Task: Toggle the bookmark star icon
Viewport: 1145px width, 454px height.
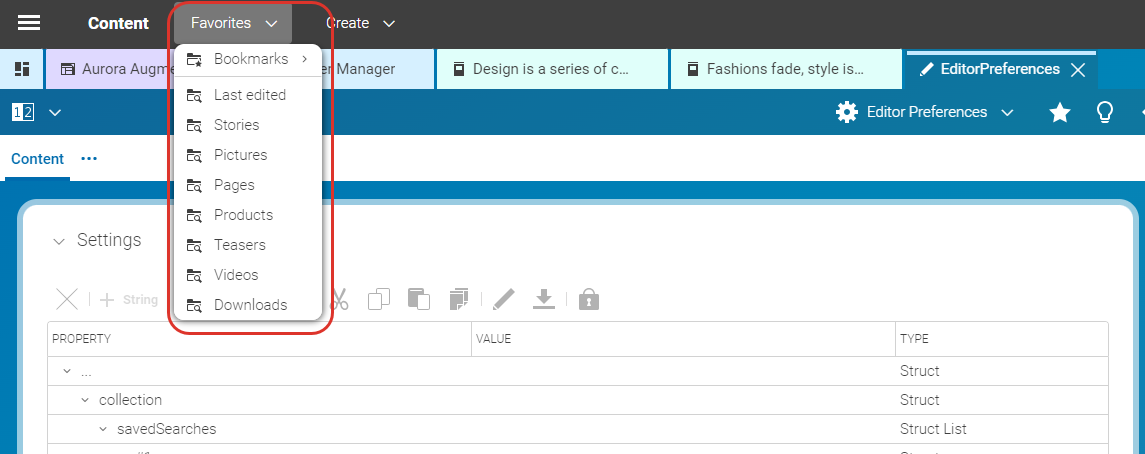Action: pyautogui.click(x=1060, y=112)
